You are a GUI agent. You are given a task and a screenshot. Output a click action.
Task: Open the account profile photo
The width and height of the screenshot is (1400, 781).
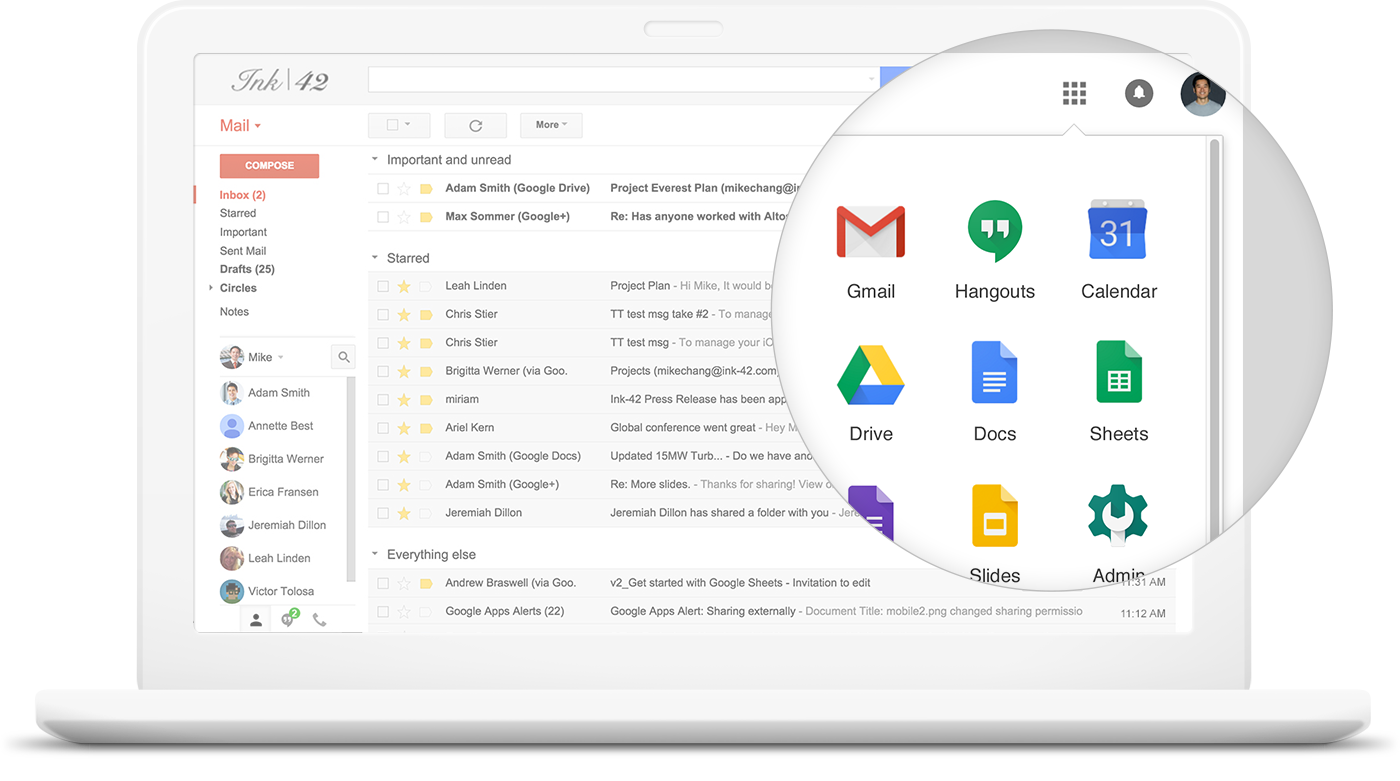(1202, 94)
